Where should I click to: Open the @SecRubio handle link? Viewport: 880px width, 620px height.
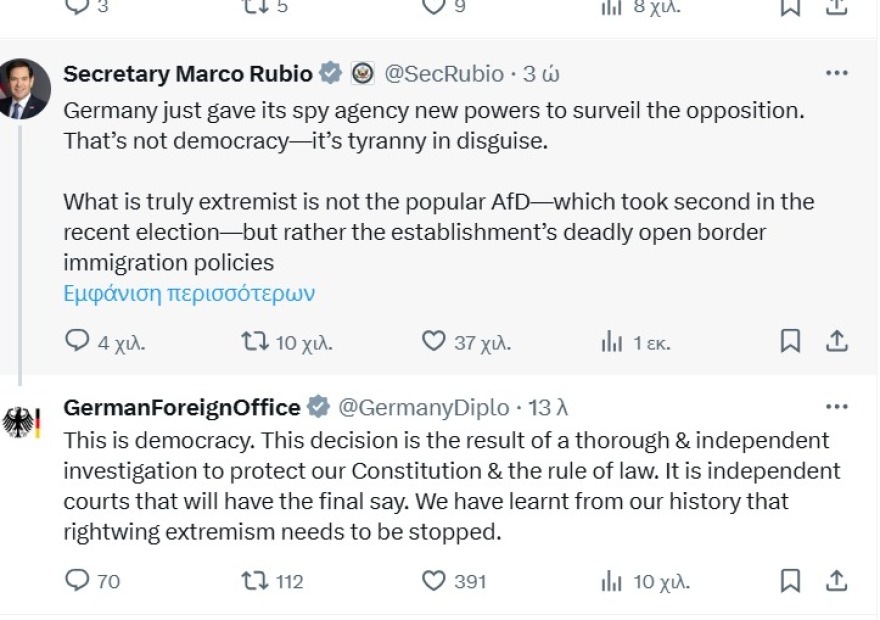444,74
